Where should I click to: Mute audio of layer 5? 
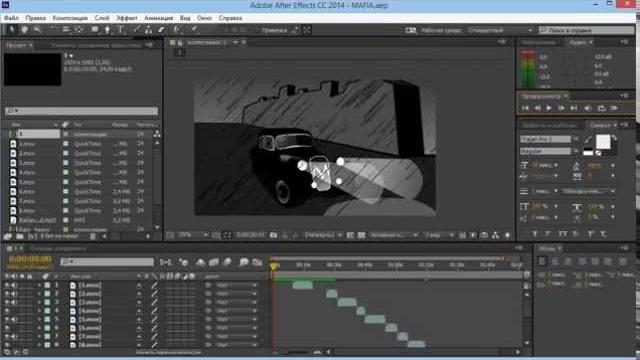click(14, 320)
